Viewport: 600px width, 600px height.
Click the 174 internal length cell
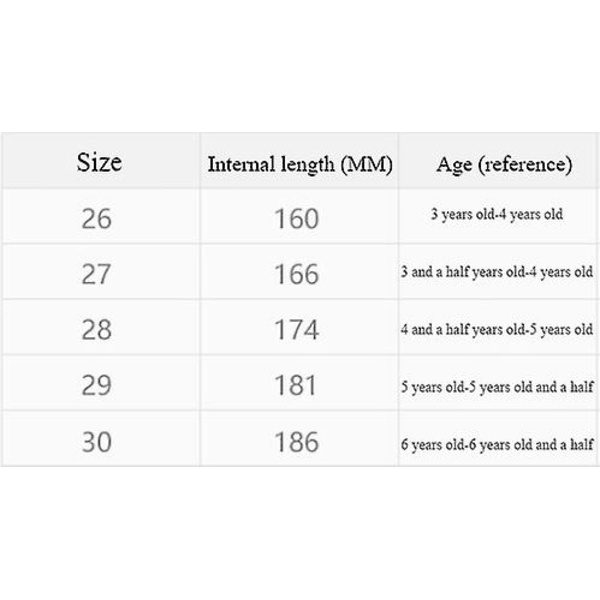pos(299,328)
